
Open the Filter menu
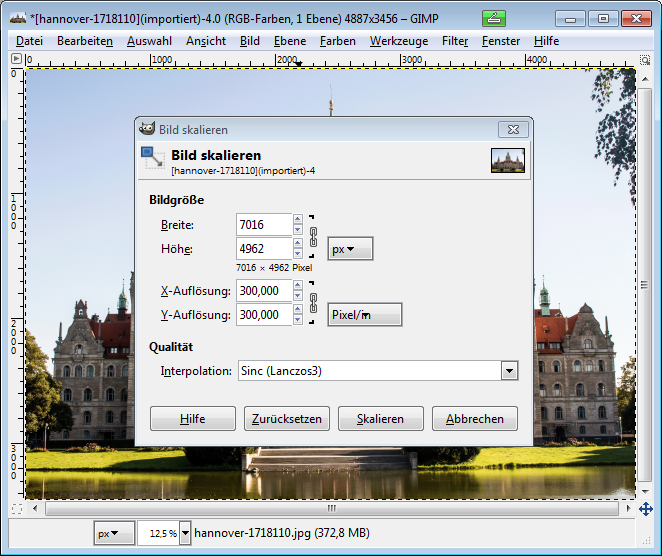pyautogui.click(x=455, y=41)
